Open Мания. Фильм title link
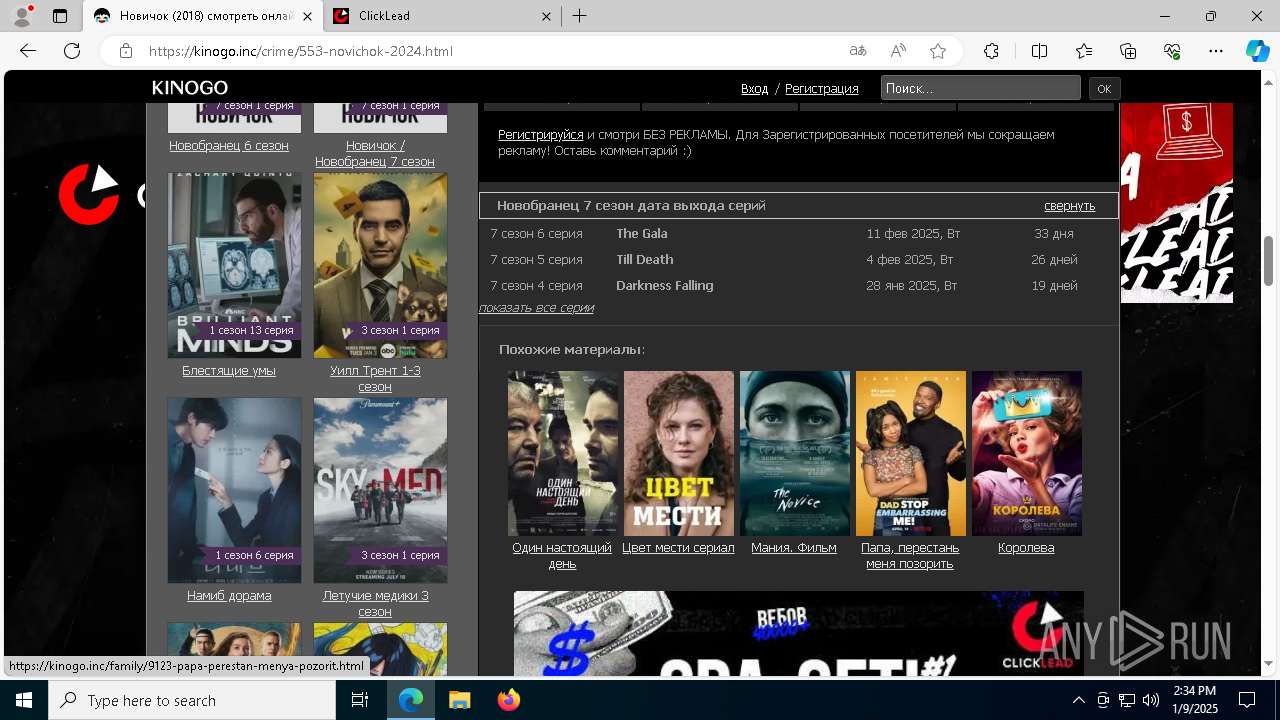Screen dimensions: 1280x720 [794, 548]
